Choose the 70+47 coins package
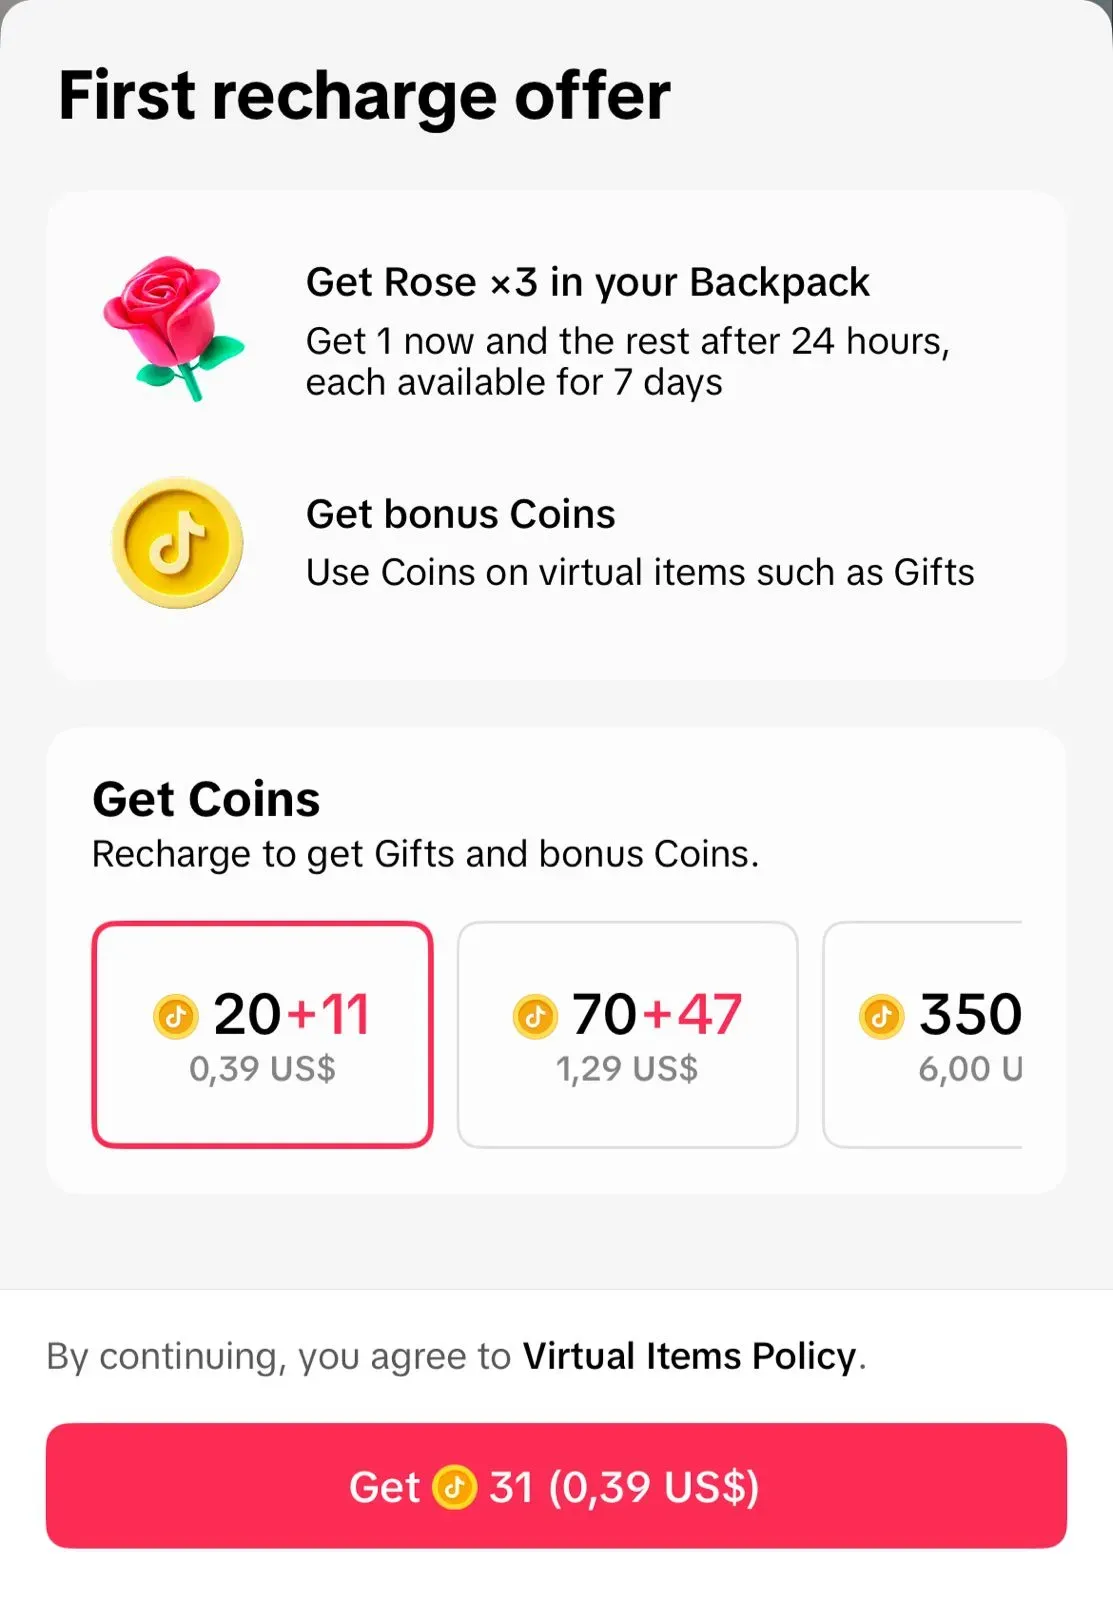The height and width of the screenshot is (1600, 1113). pyautogui.click(x=627, y=1034)
